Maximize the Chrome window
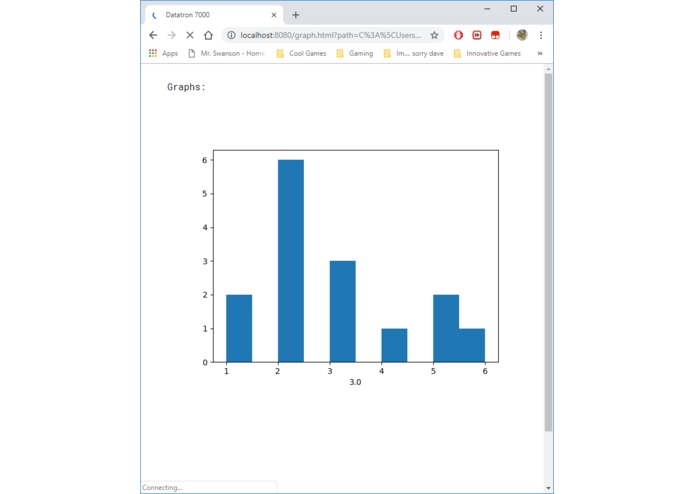Image resolution: width=695 pixels, height=494 pixels. pos(514,9)
